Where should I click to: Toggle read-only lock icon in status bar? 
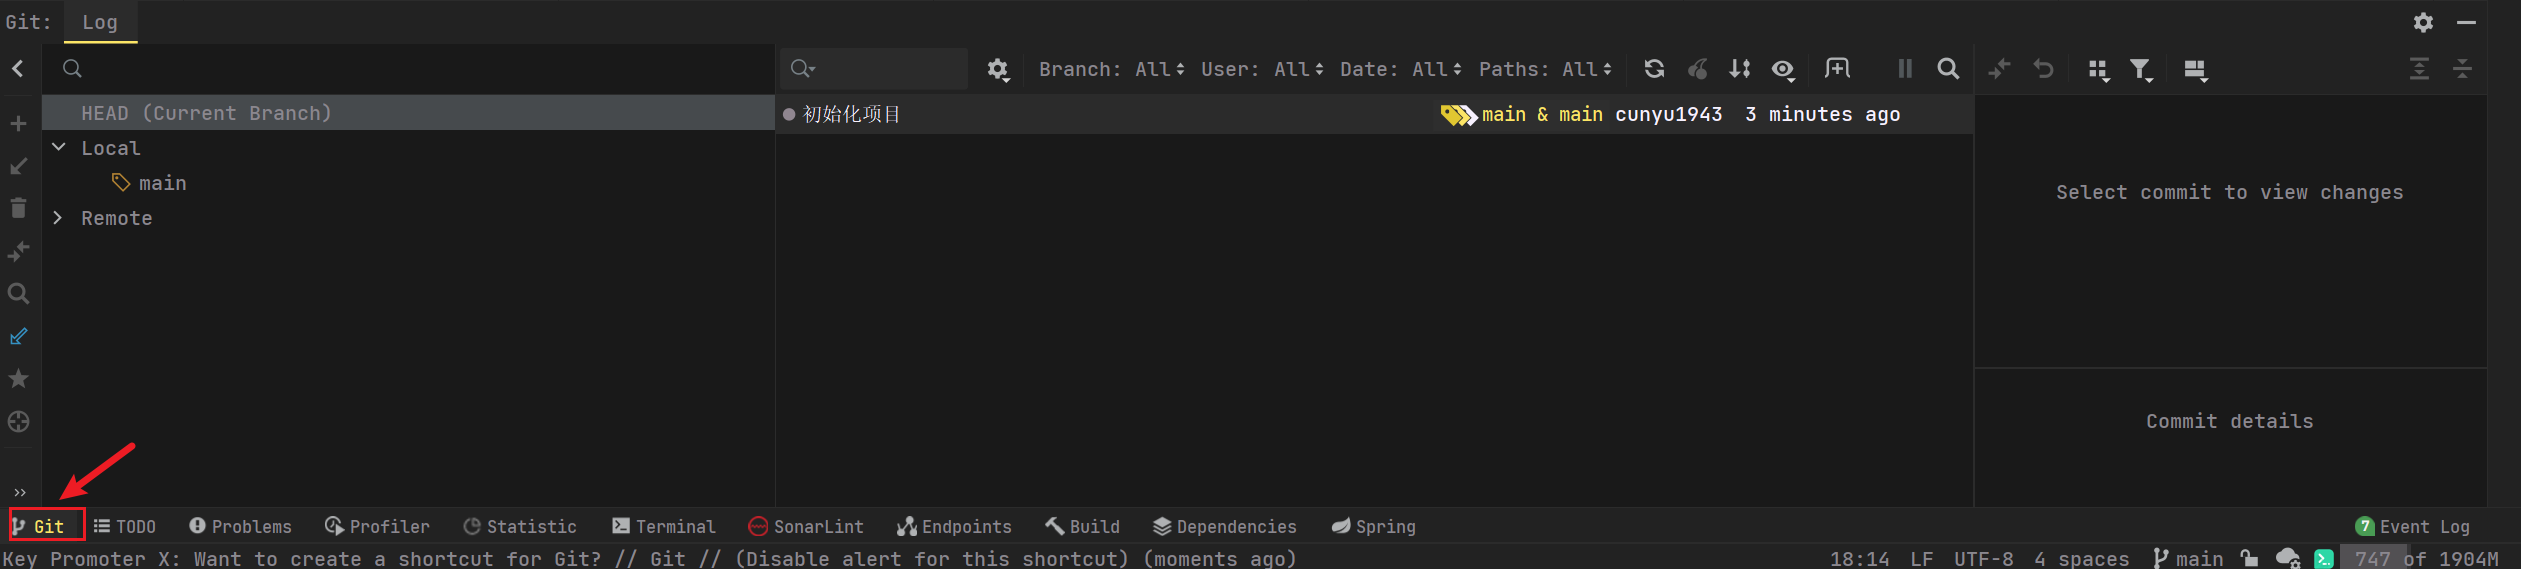2249,558
